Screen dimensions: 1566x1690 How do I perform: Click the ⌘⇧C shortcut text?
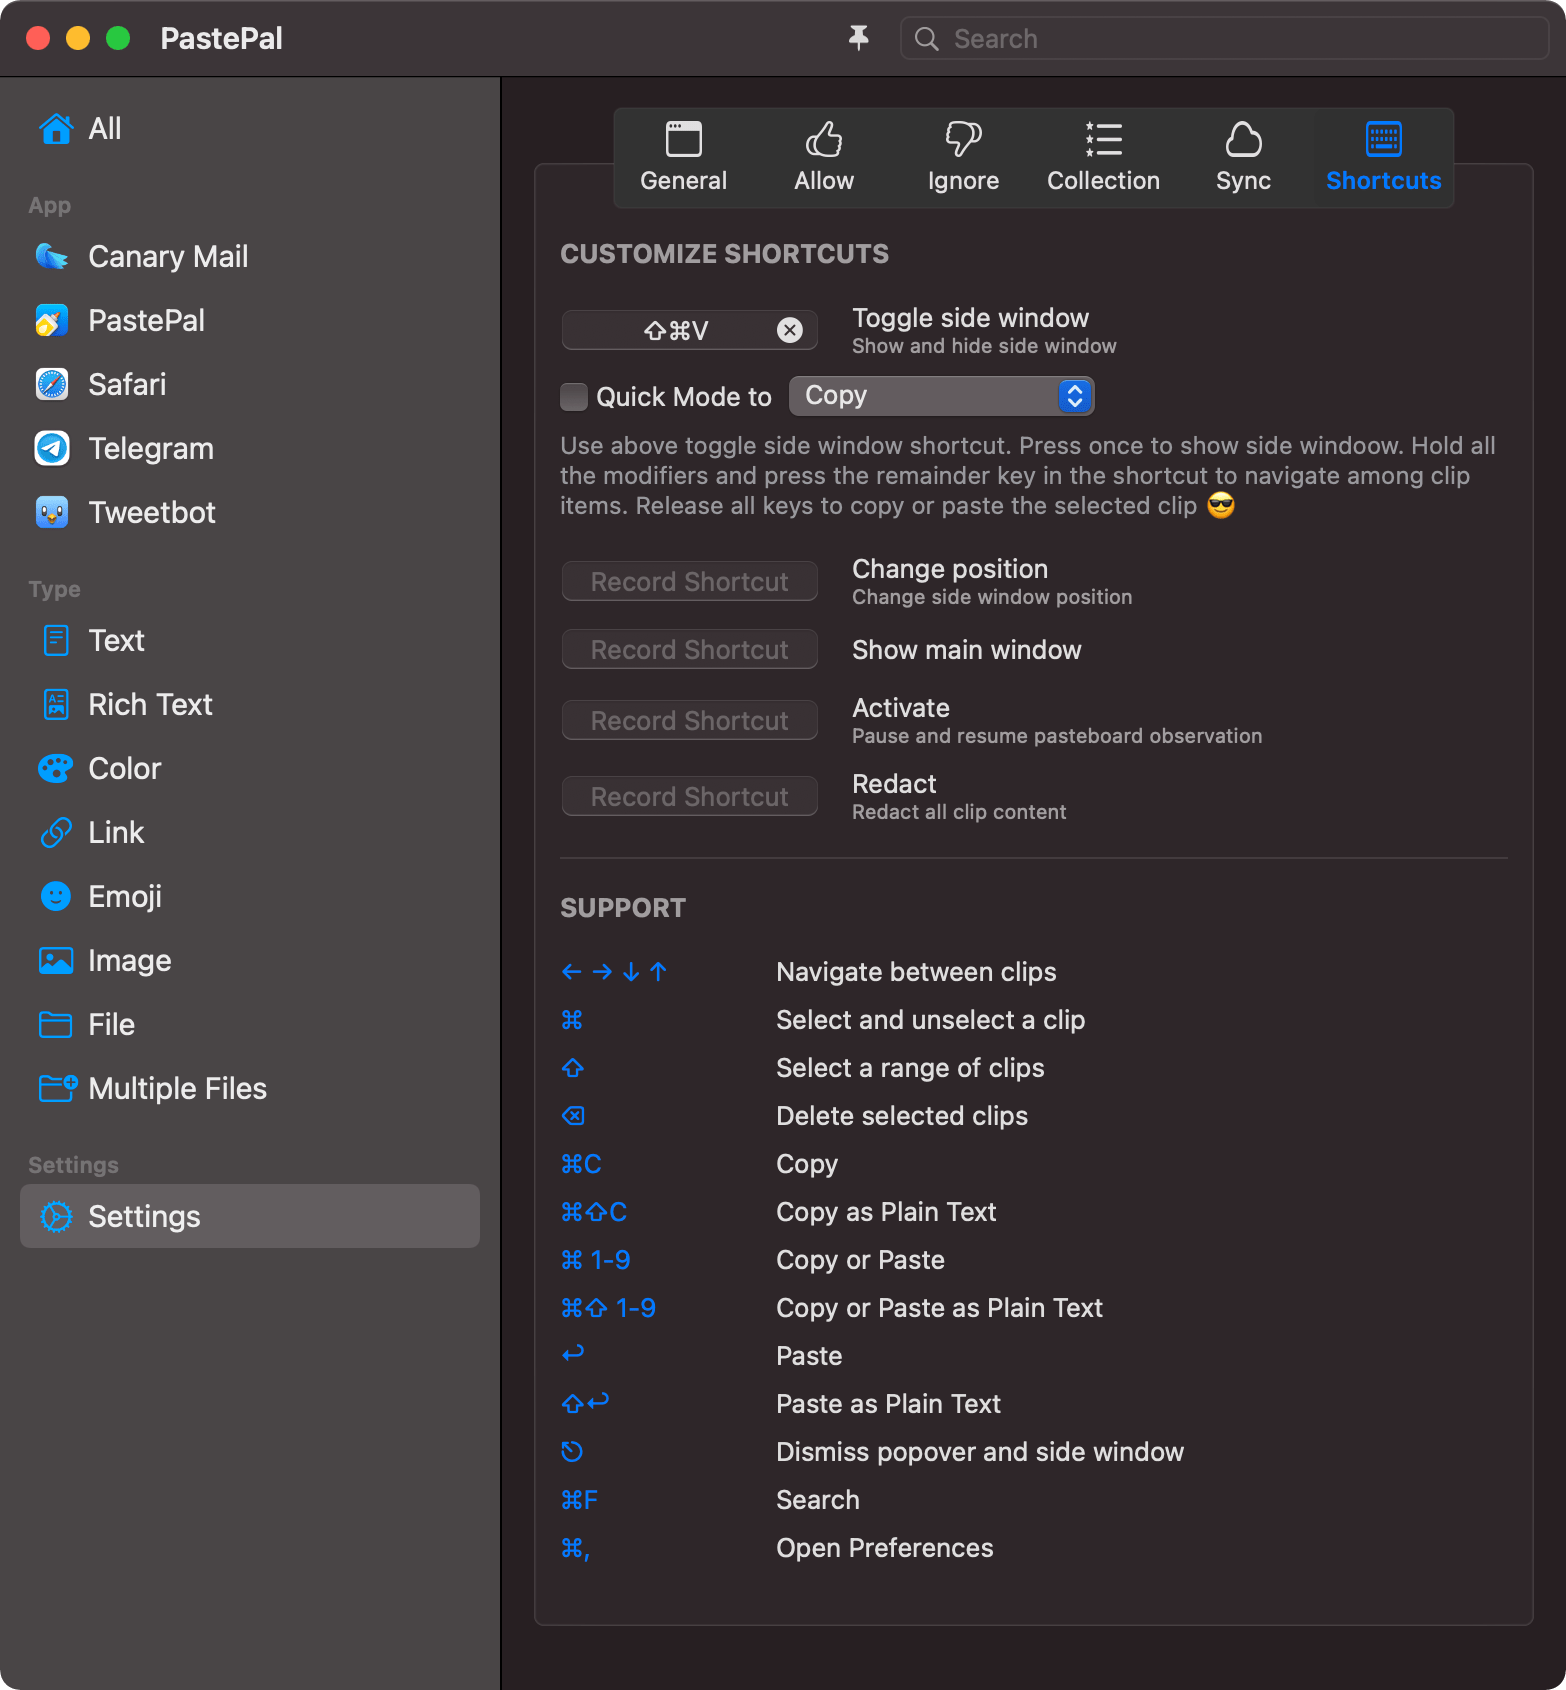pos(594,1212)
